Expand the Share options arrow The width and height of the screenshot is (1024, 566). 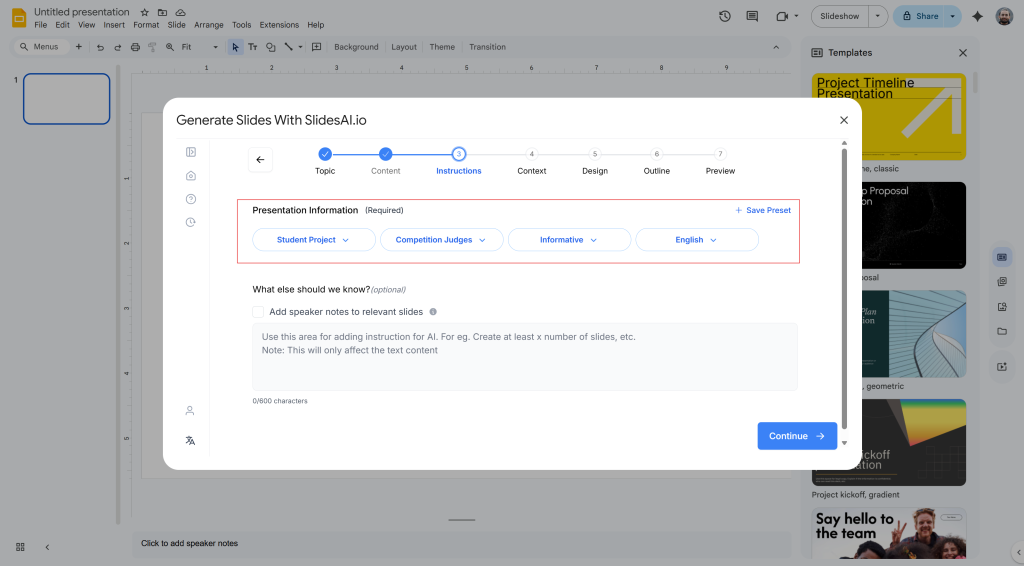point(953,16)
